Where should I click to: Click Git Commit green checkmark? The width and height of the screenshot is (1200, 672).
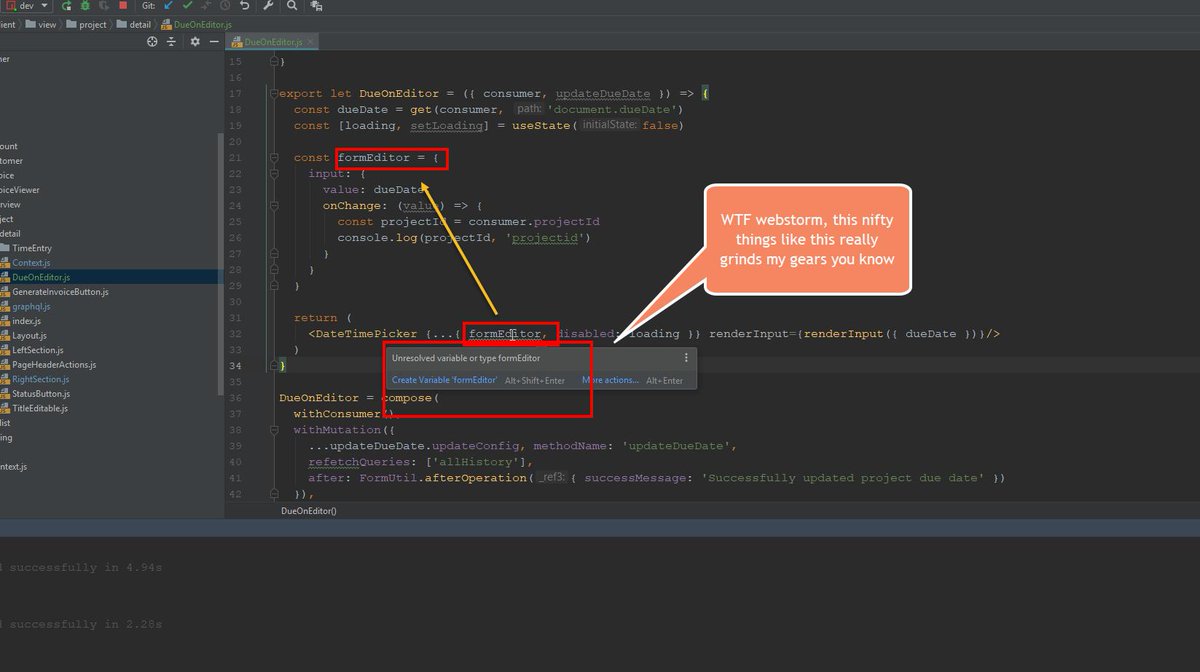tap(187, 6)
